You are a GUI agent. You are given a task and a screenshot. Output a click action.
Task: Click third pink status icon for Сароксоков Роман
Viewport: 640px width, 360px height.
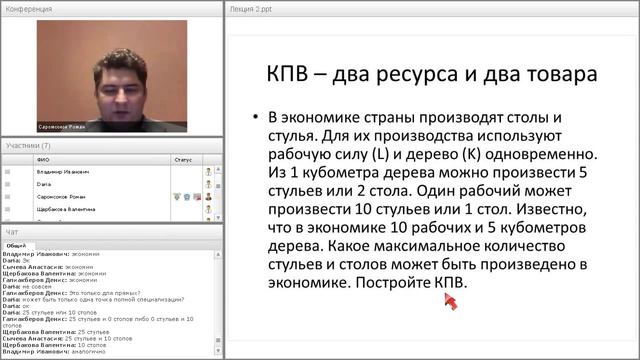point(197,197)
